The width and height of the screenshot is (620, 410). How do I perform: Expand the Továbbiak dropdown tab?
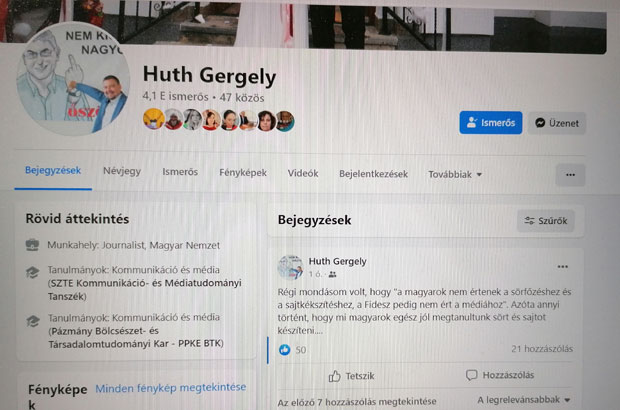(455, 174)
